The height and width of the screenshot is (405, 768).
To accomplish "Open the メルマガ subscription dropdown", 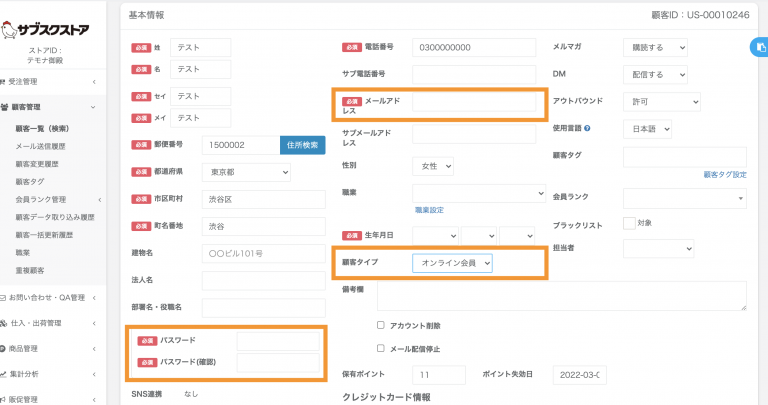I will click(x=654, y=47).
